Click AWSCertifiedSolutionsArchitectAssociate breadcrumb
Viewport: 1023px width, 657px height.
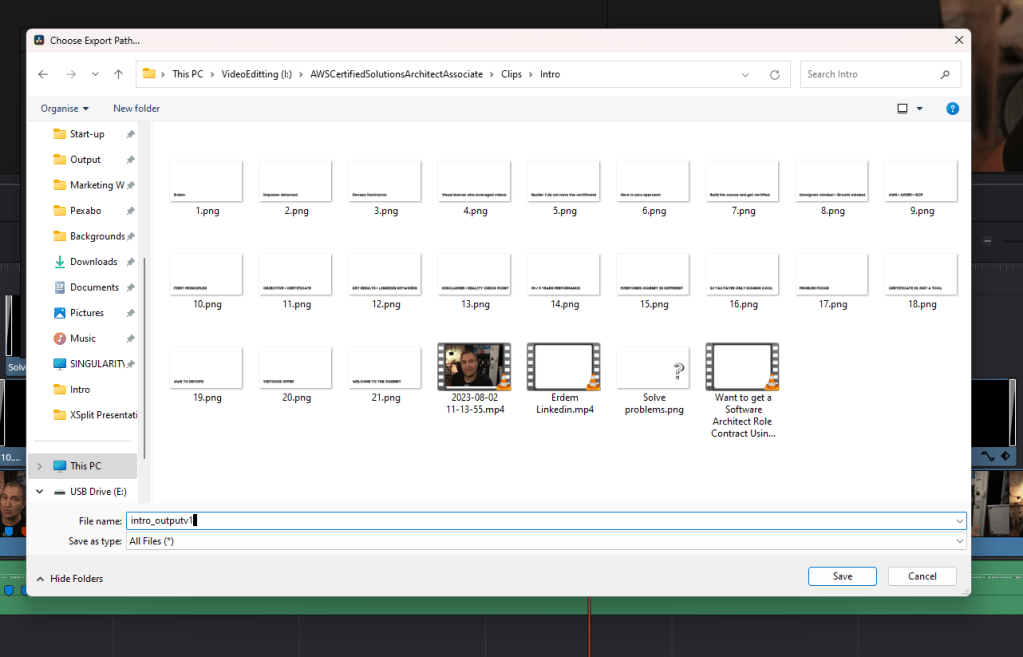(x=397, y=74)
